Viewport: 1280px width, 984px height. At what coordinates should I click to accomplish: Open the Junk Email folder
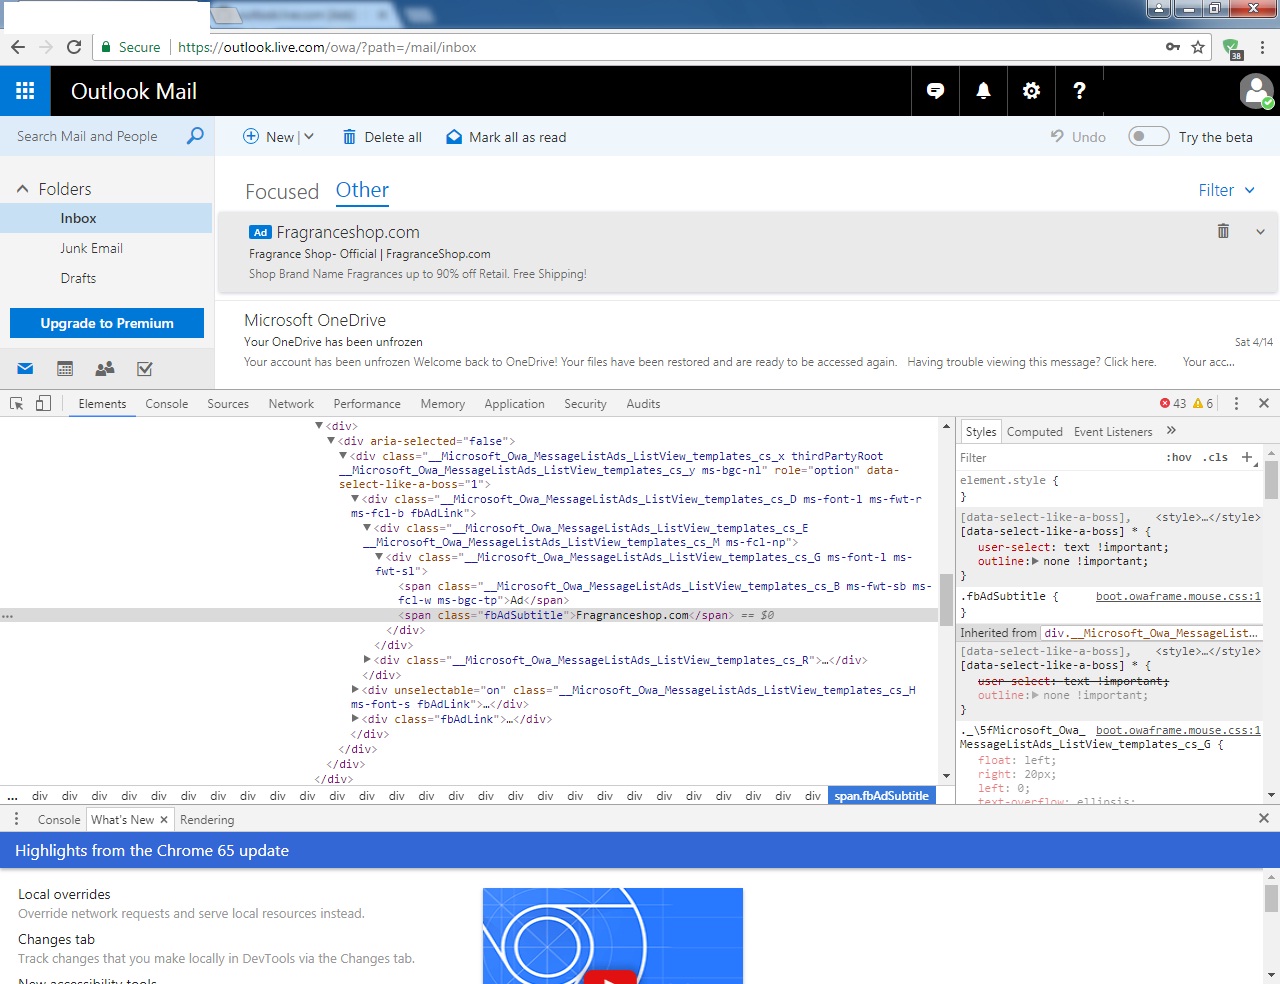91,248
